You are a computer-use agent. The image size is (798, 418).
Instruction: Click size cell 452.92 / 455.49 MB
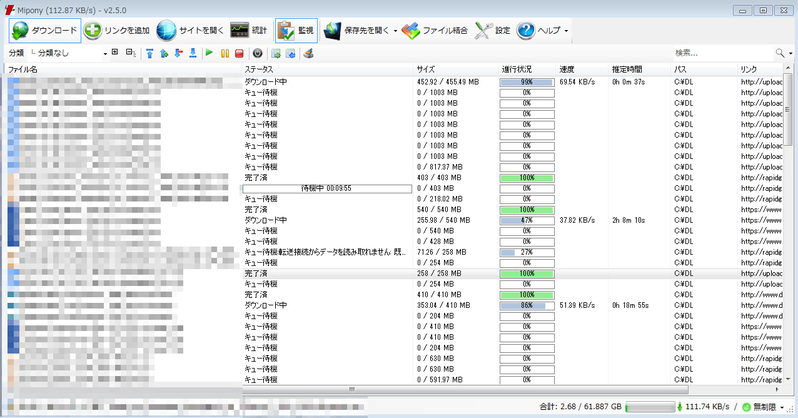(x=448, y=82)
